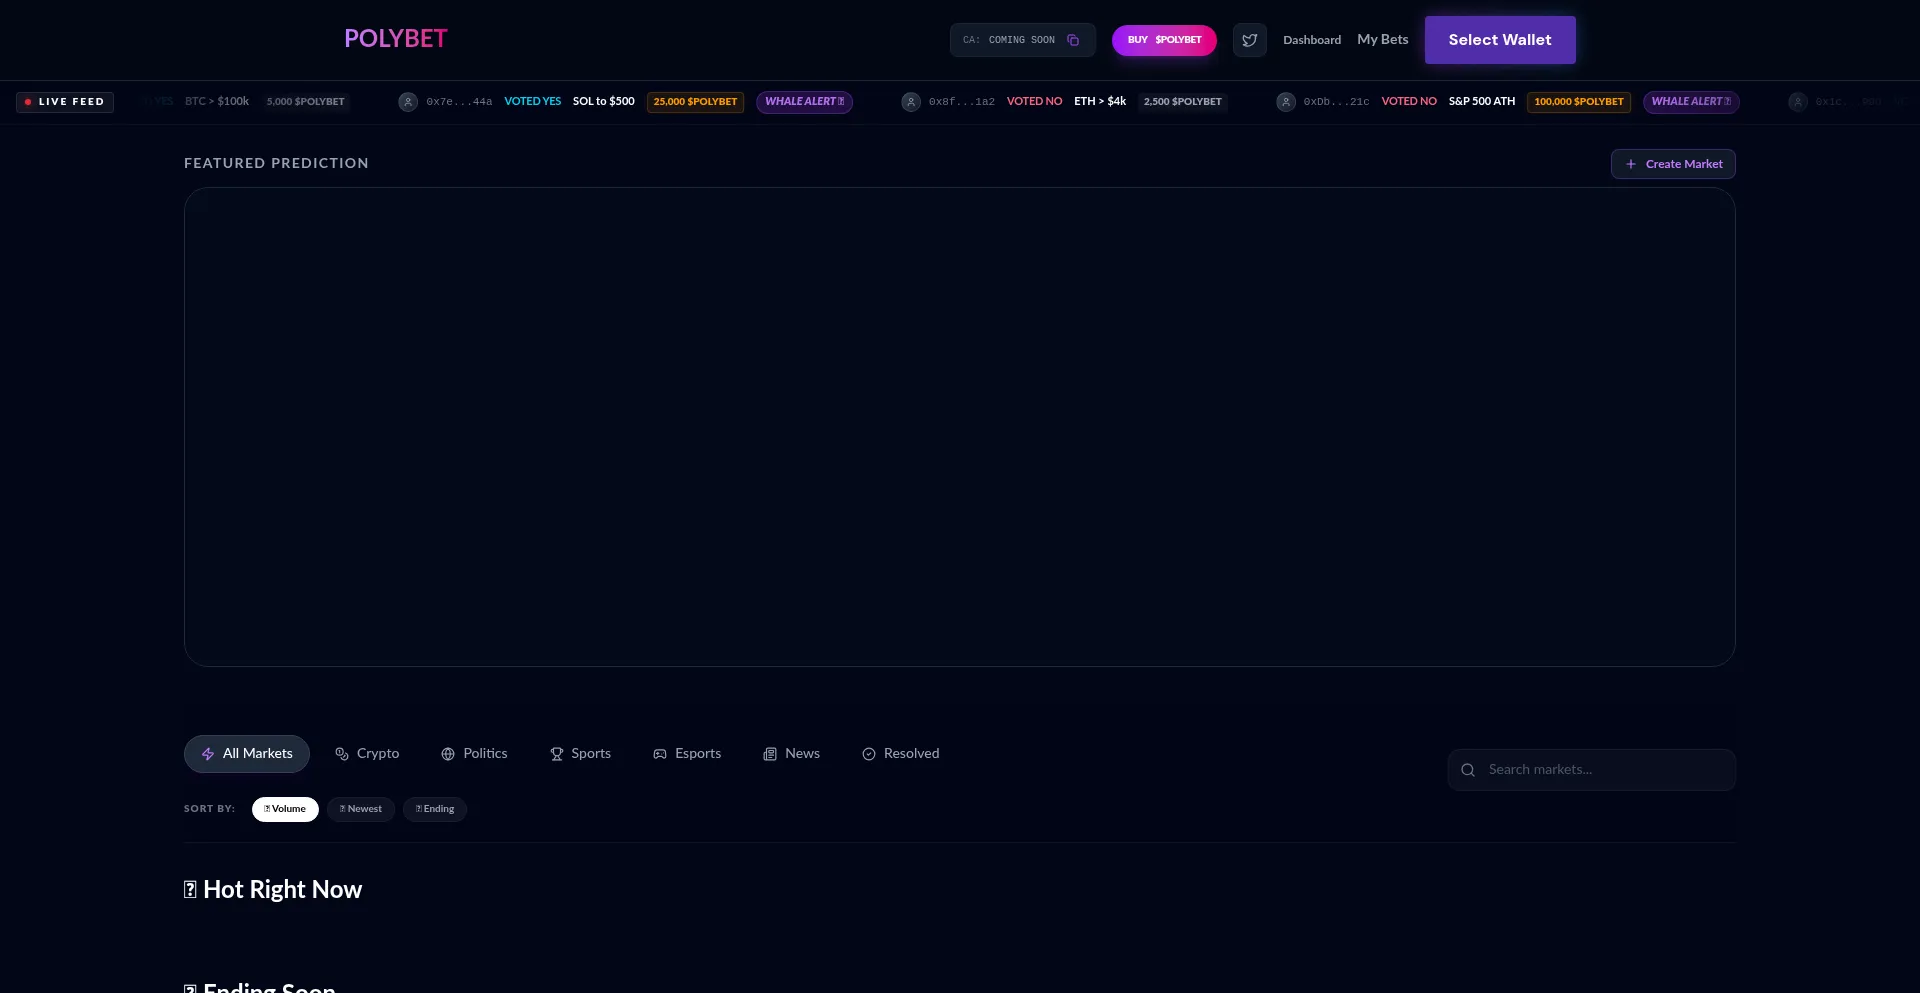Select the Crypto category filter icon
The width and height of the screenshot is (1920, 993).
click(340, 754)
